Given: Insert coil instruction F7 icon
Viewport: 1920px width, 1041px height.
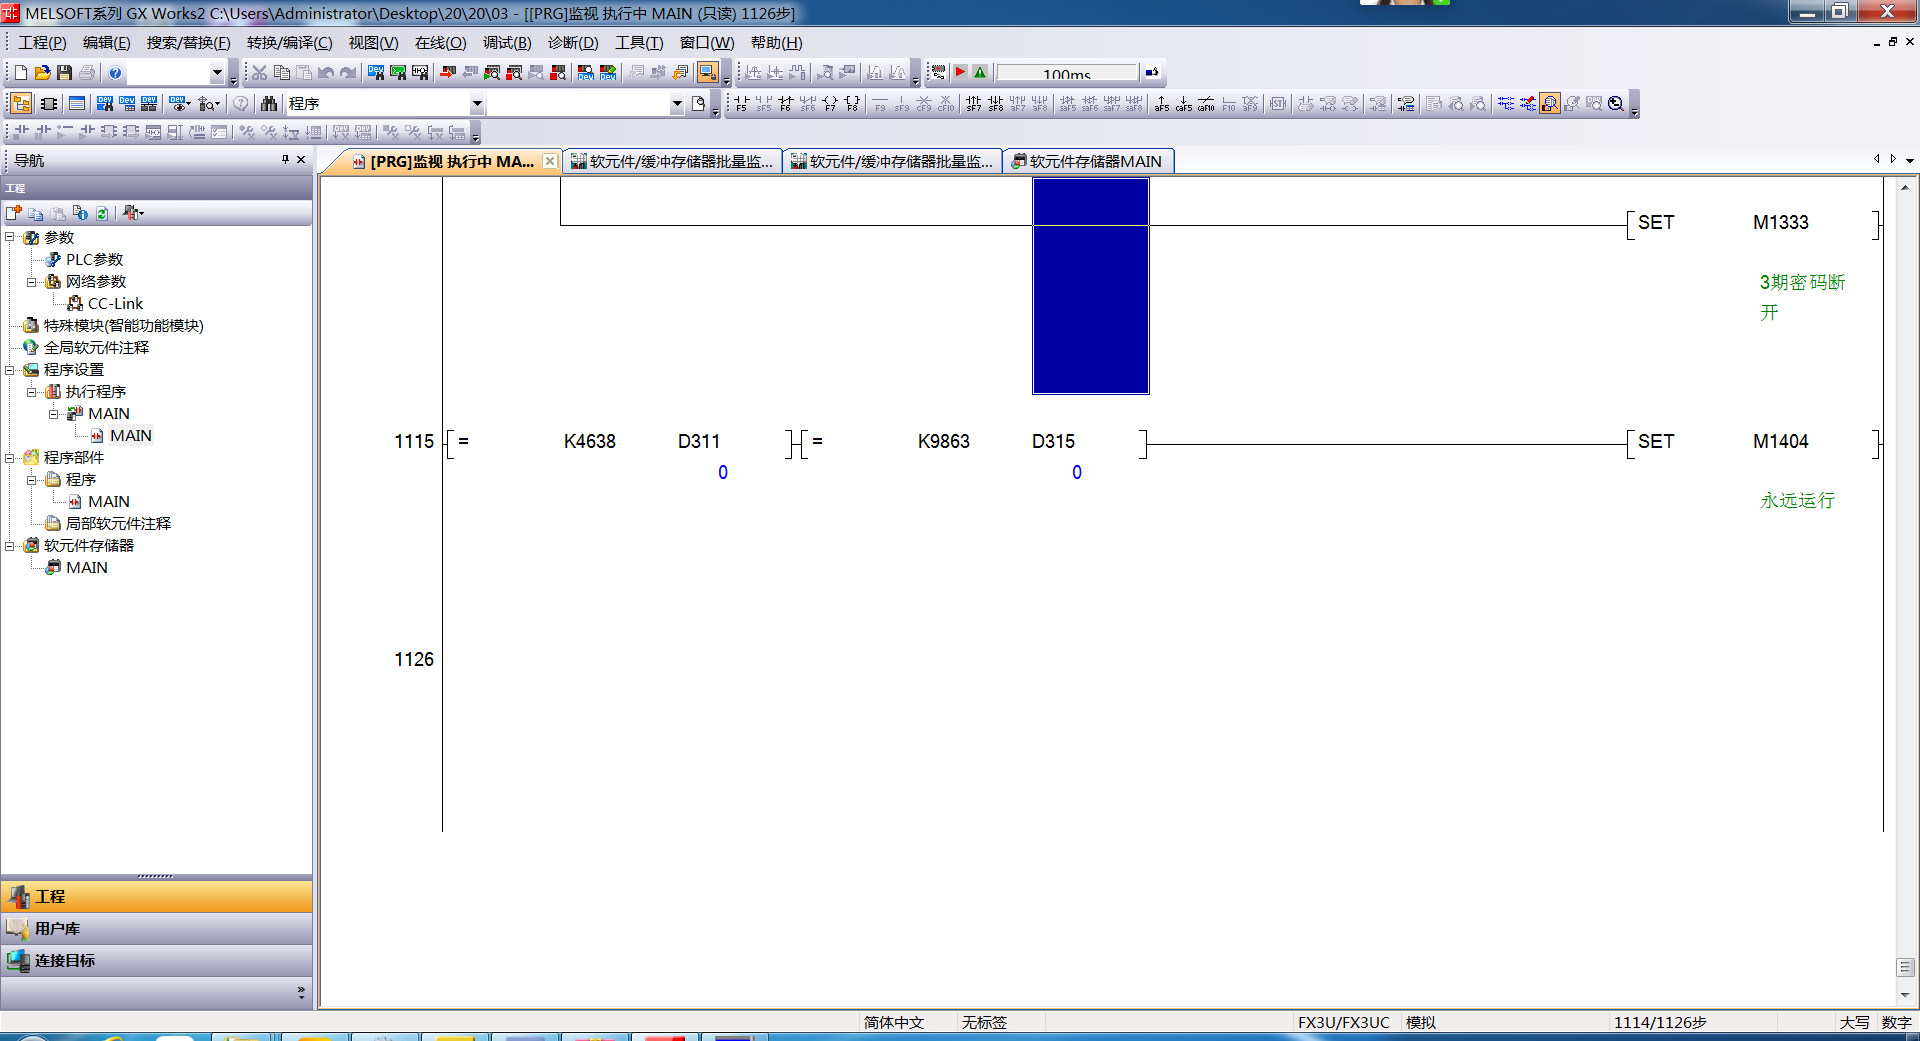Looking at the screenshot, I should [829, 104].
